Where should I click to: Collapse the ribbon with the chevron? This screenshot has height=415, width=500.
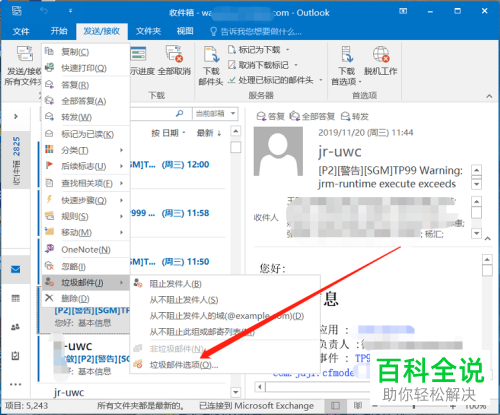[x=489, y=96]
